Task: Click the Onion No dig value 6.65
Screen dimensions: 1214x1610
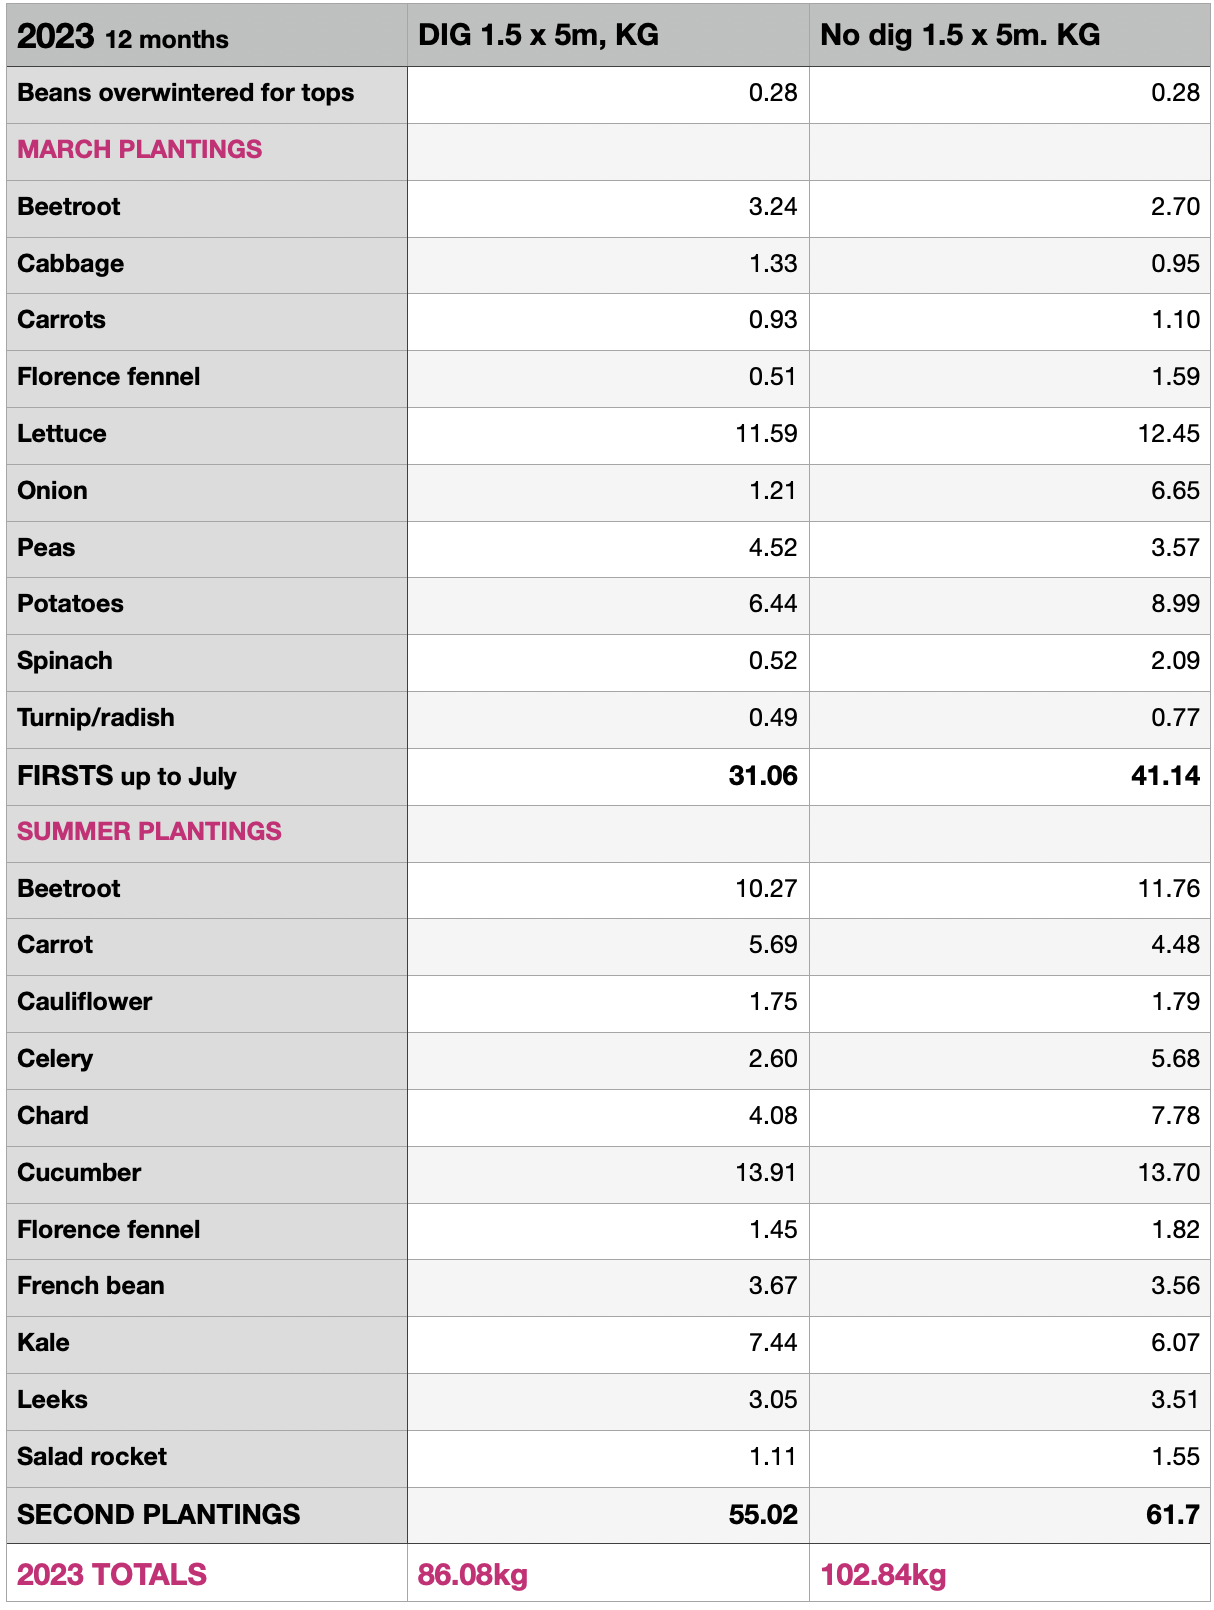Action: [1174, 491]
